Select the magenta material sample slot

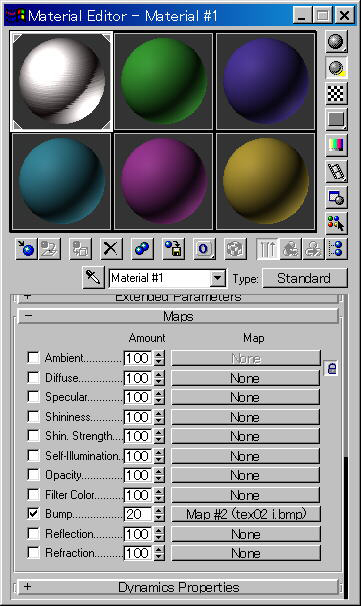[x=163, y=182]
